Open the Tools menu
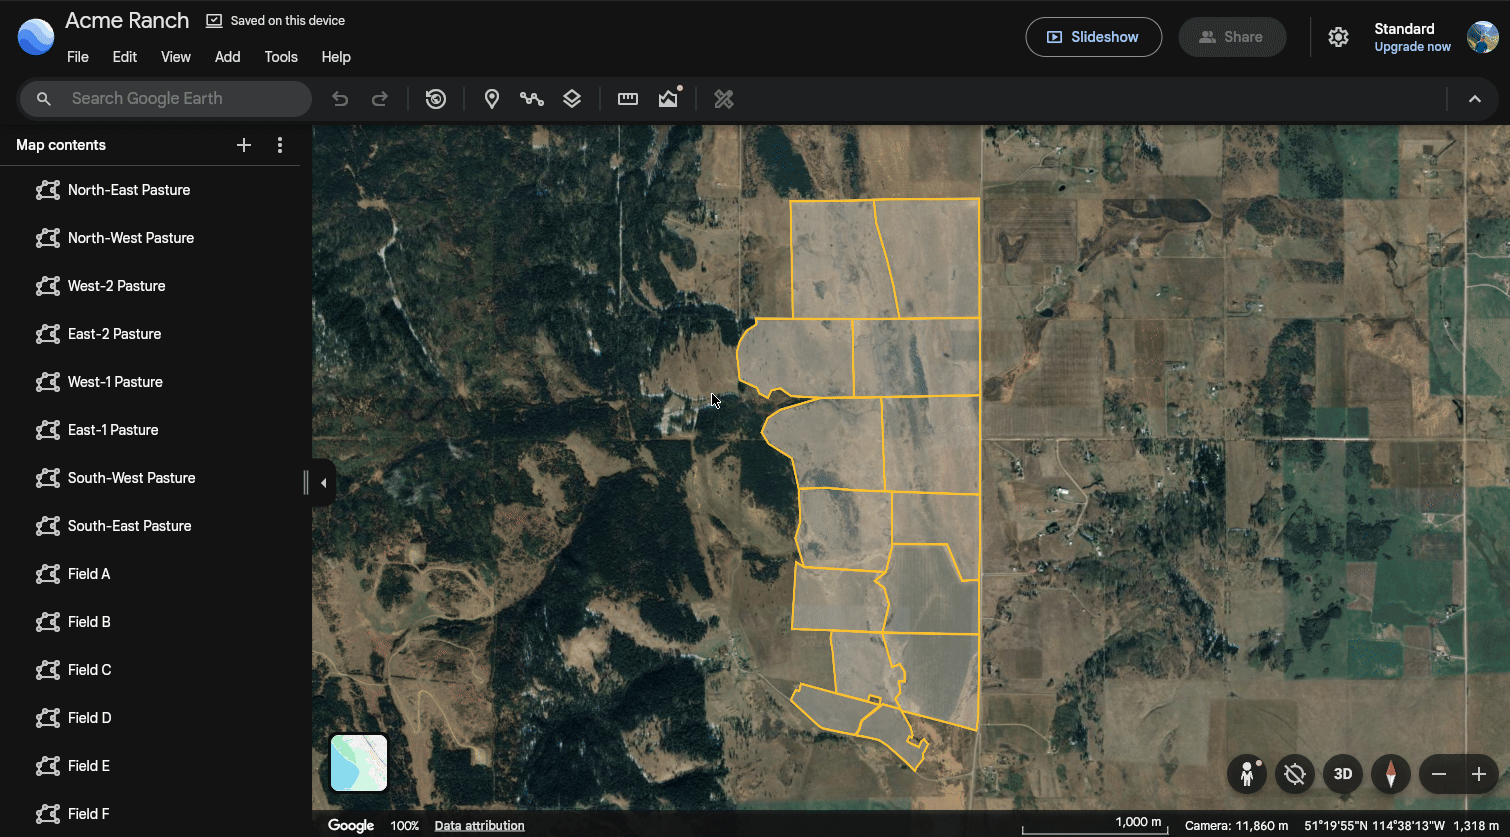Screen dimensions: 1510x837 click(281, 57)
